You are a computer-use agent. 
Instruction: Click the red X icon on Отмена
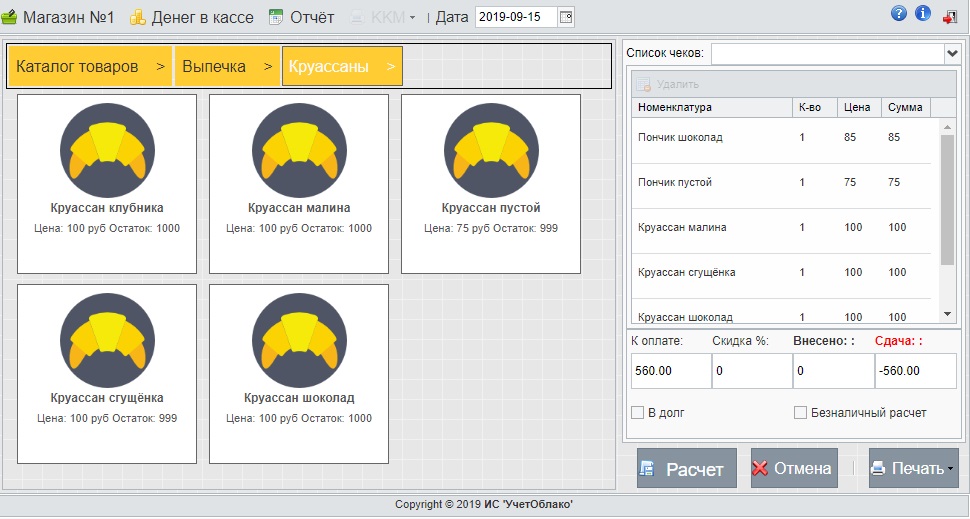coord(760,468)
